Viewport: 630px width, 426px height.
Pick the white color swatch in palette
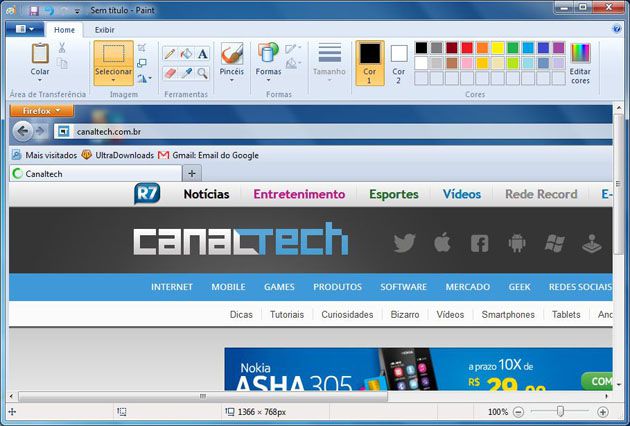pyautogui.click(x=421, y=63)
